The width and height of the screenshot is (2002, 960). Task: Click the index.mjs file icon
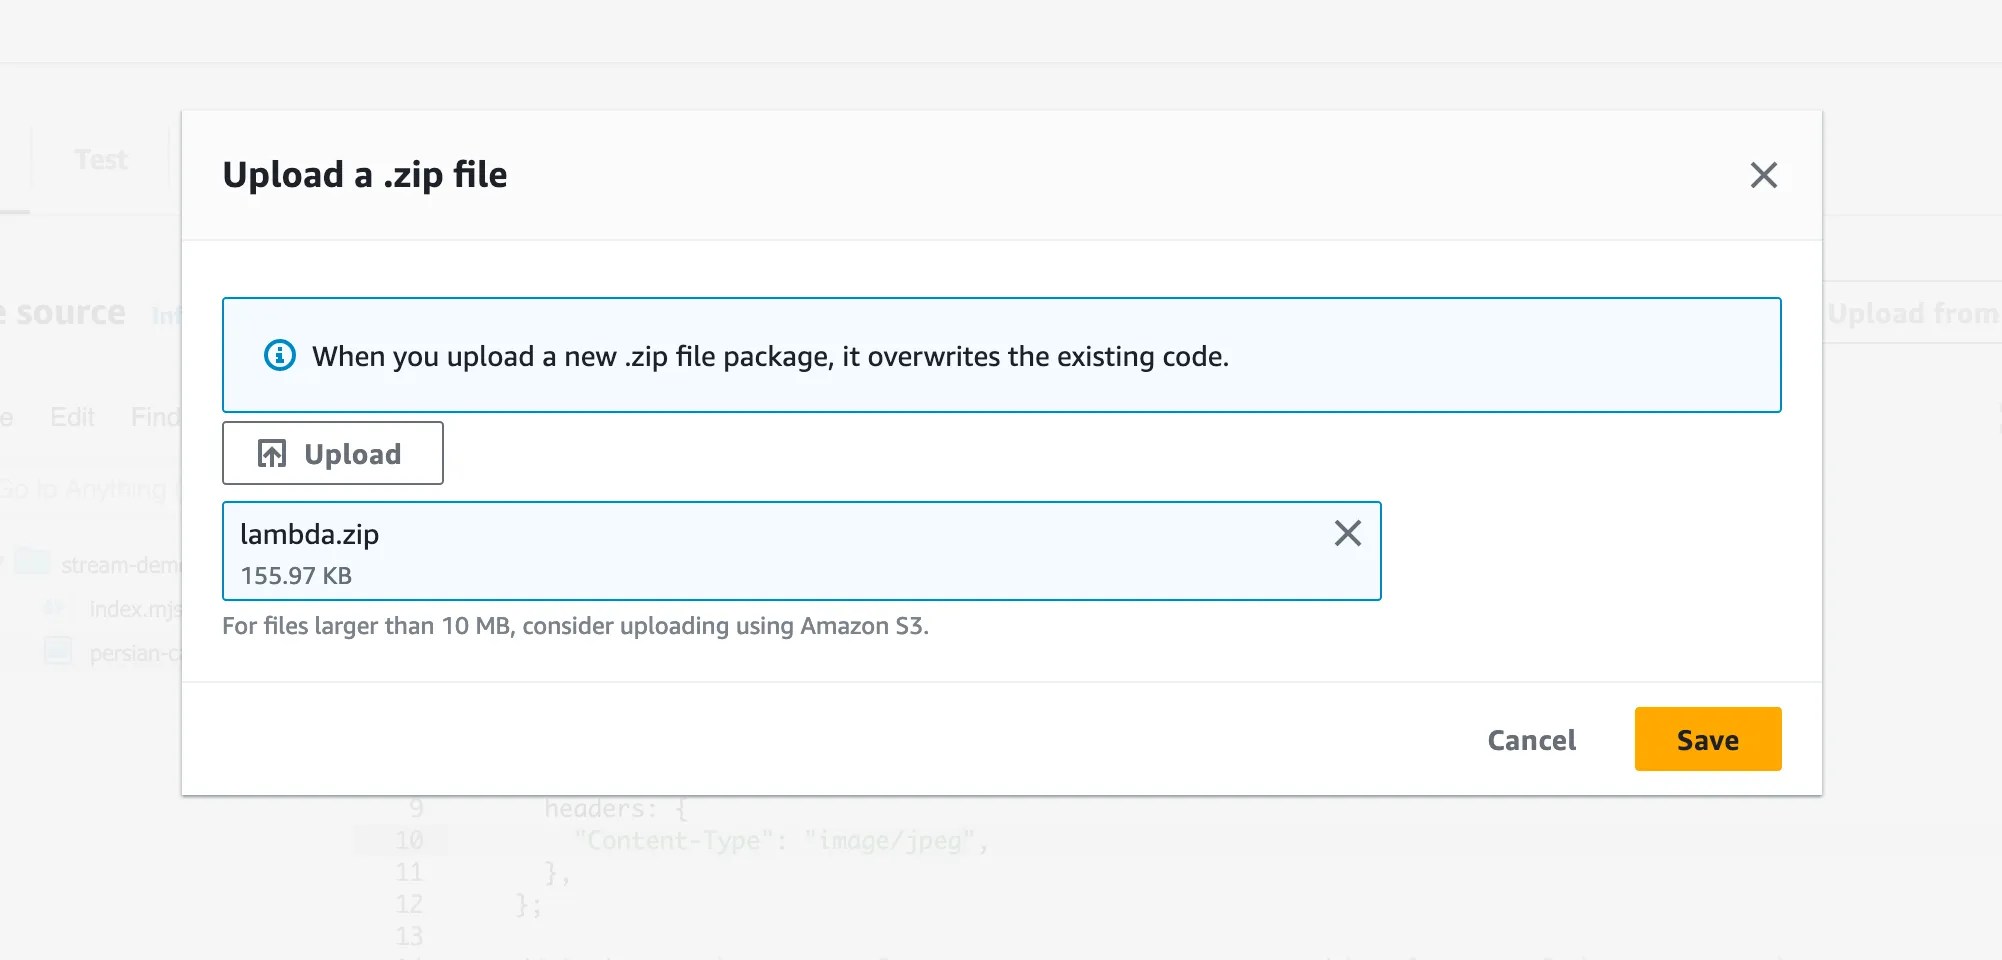click(56, 608)
